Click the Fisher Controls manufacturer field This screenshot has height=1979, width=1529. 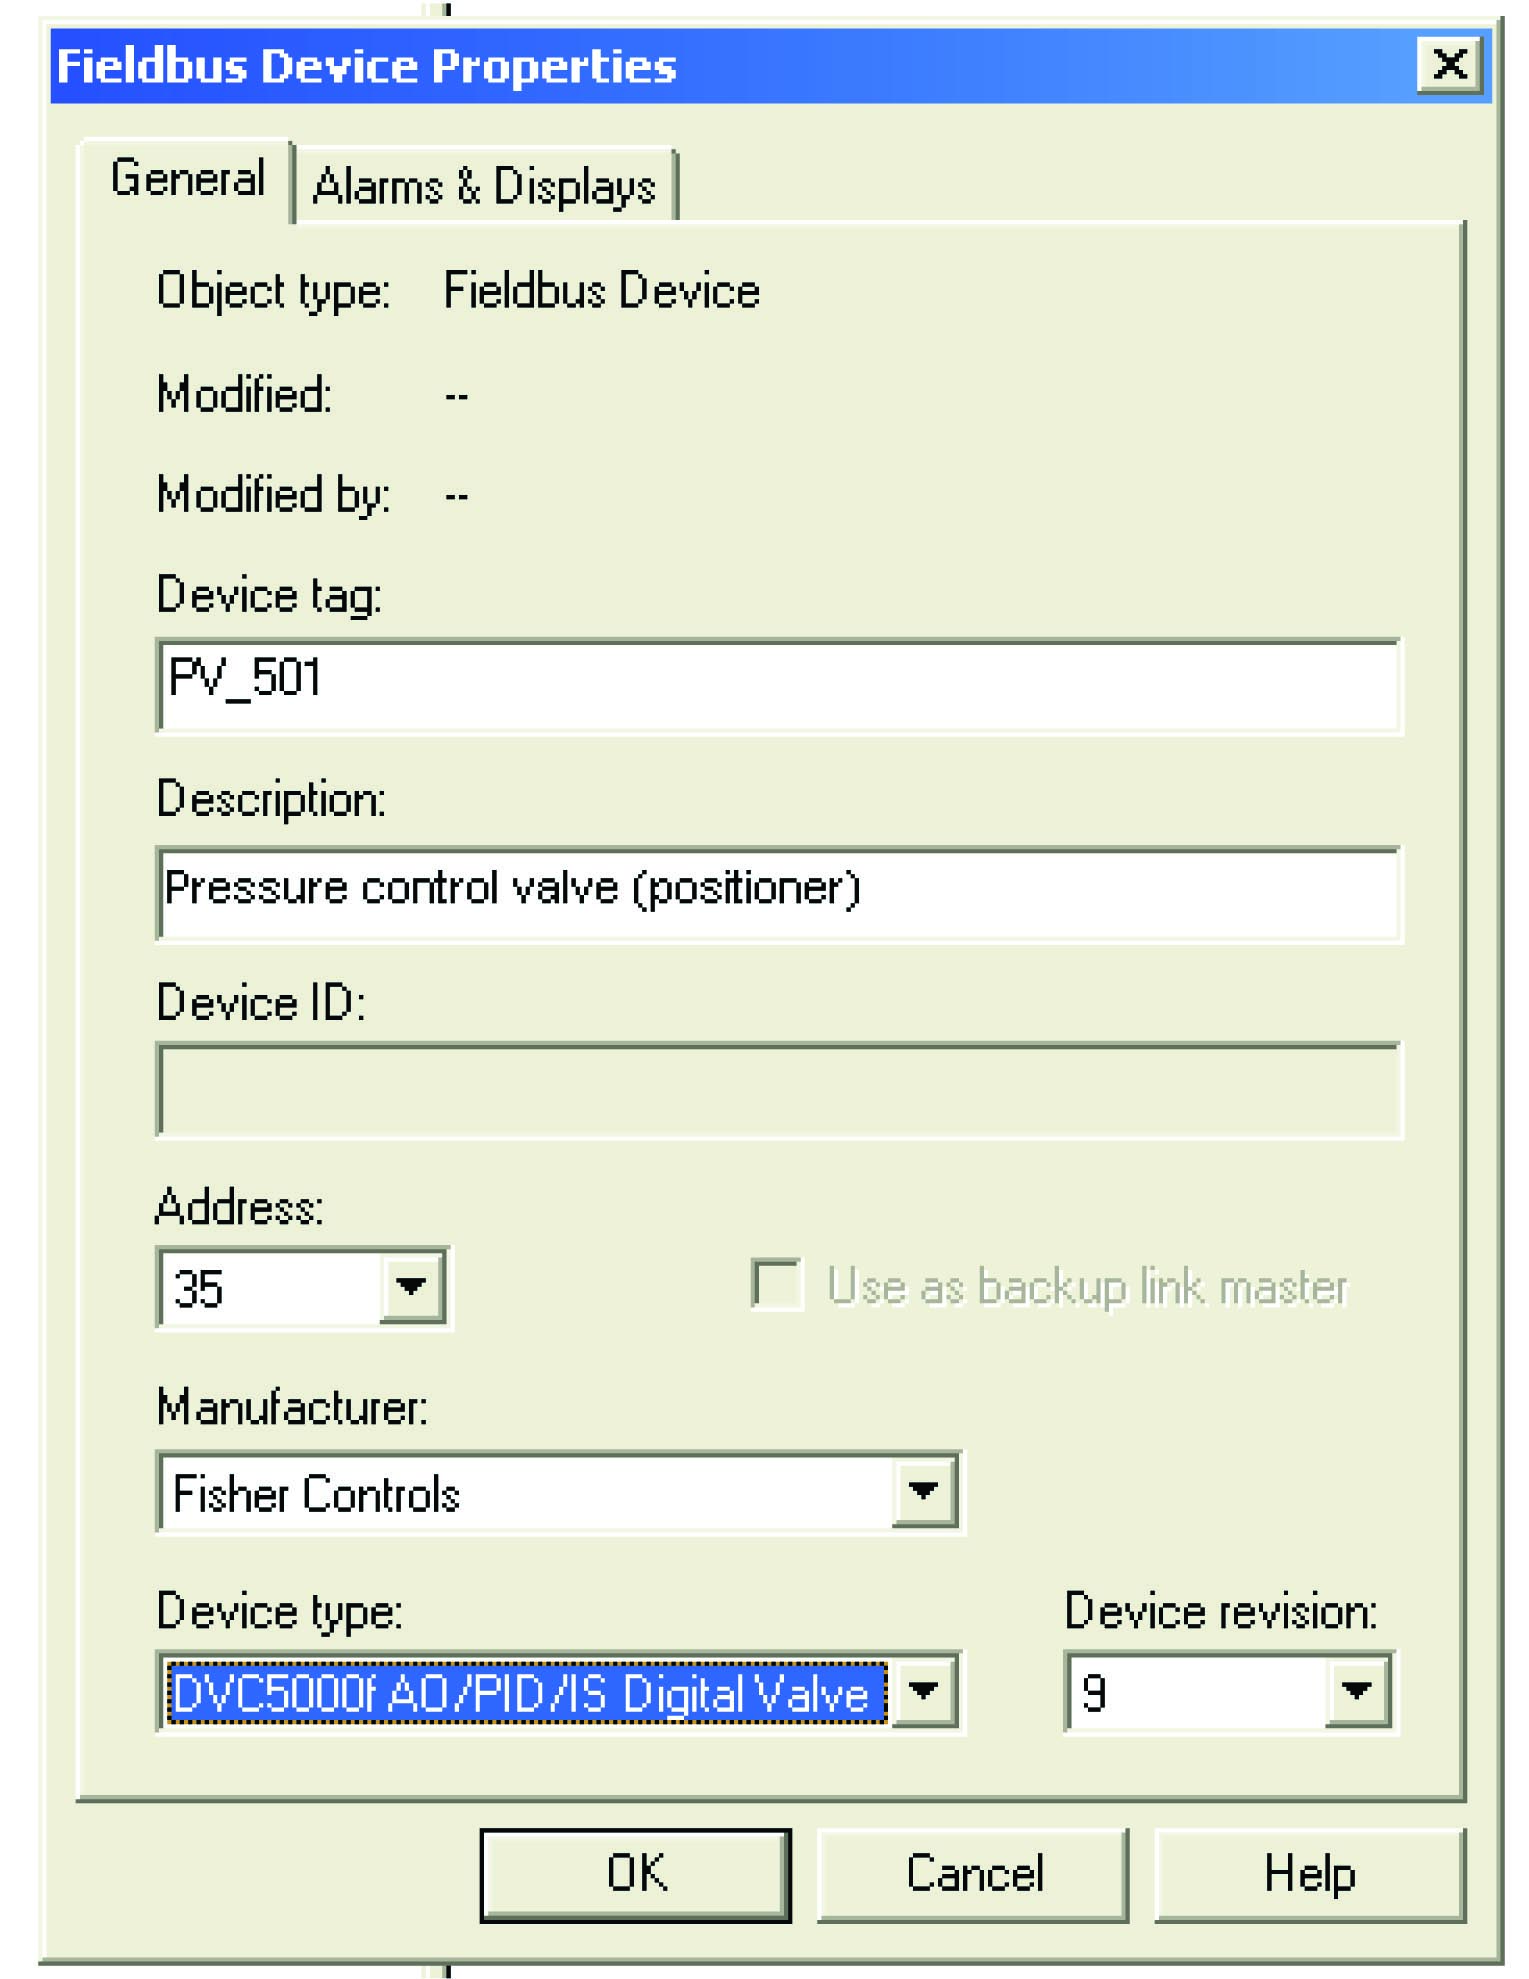(527, 1492)
